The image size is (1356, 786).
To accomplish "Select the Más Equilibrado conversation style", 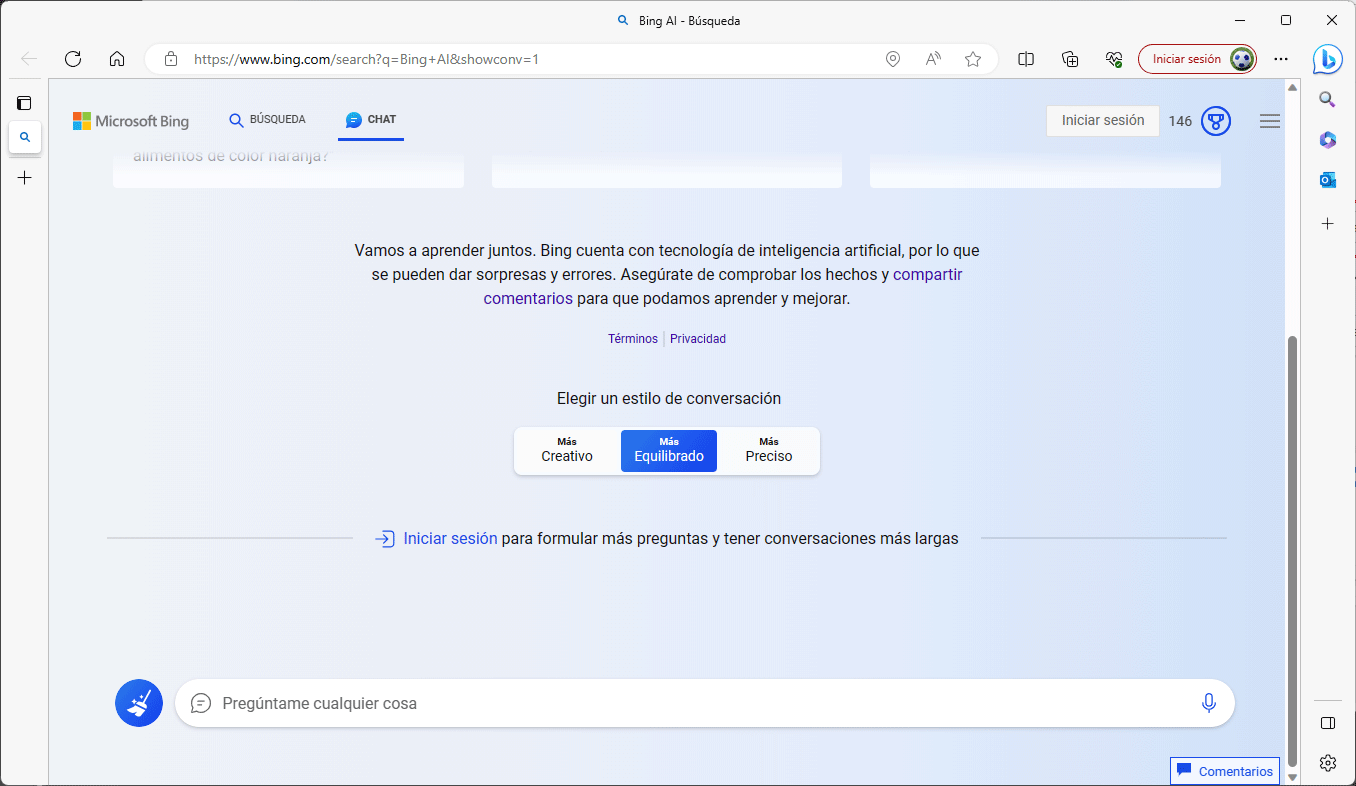I will (669, 450).
